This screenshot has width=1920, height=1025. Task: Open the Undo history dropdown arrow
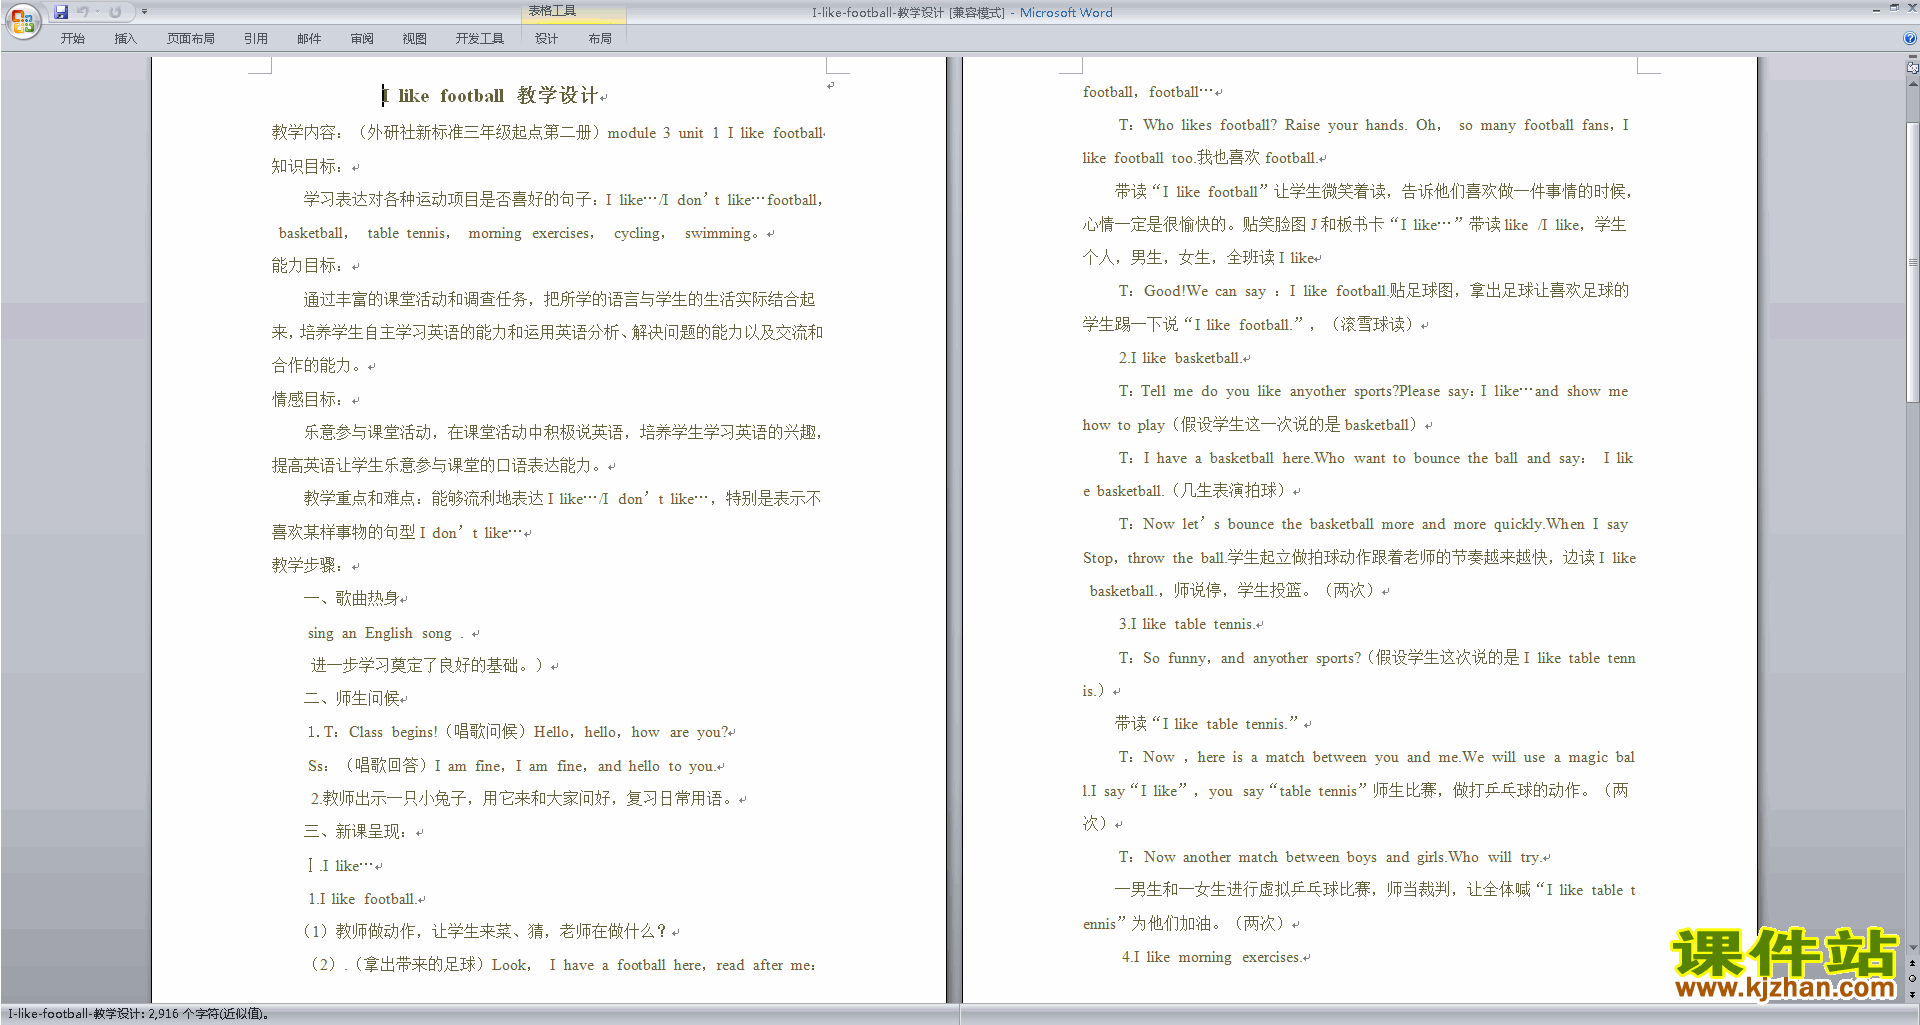pyautogui.click(x=98, y=12)
